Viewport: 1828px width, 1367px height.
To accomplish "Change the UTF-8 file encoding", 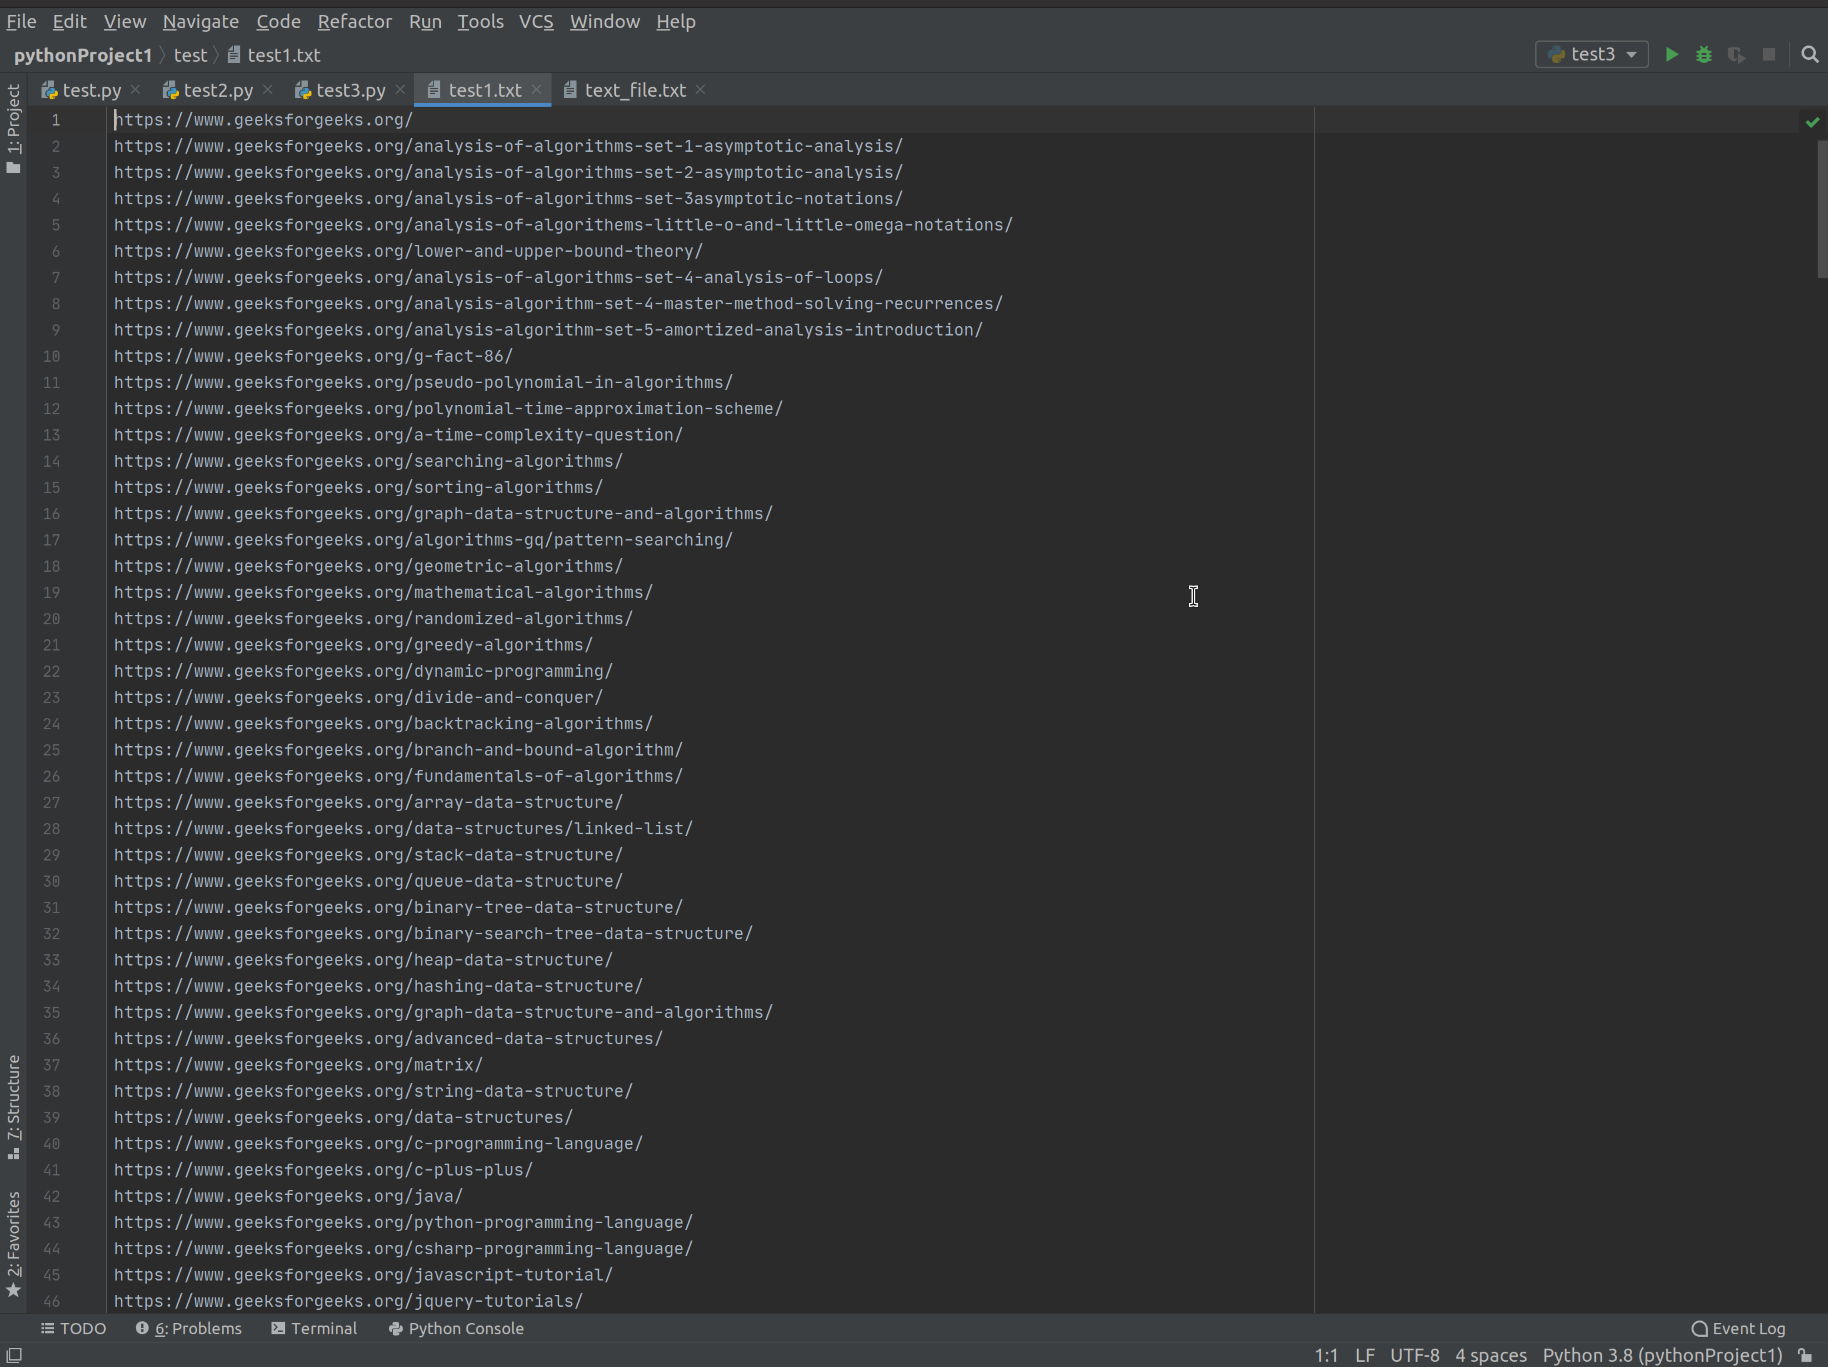I will click(1415, 1355).
